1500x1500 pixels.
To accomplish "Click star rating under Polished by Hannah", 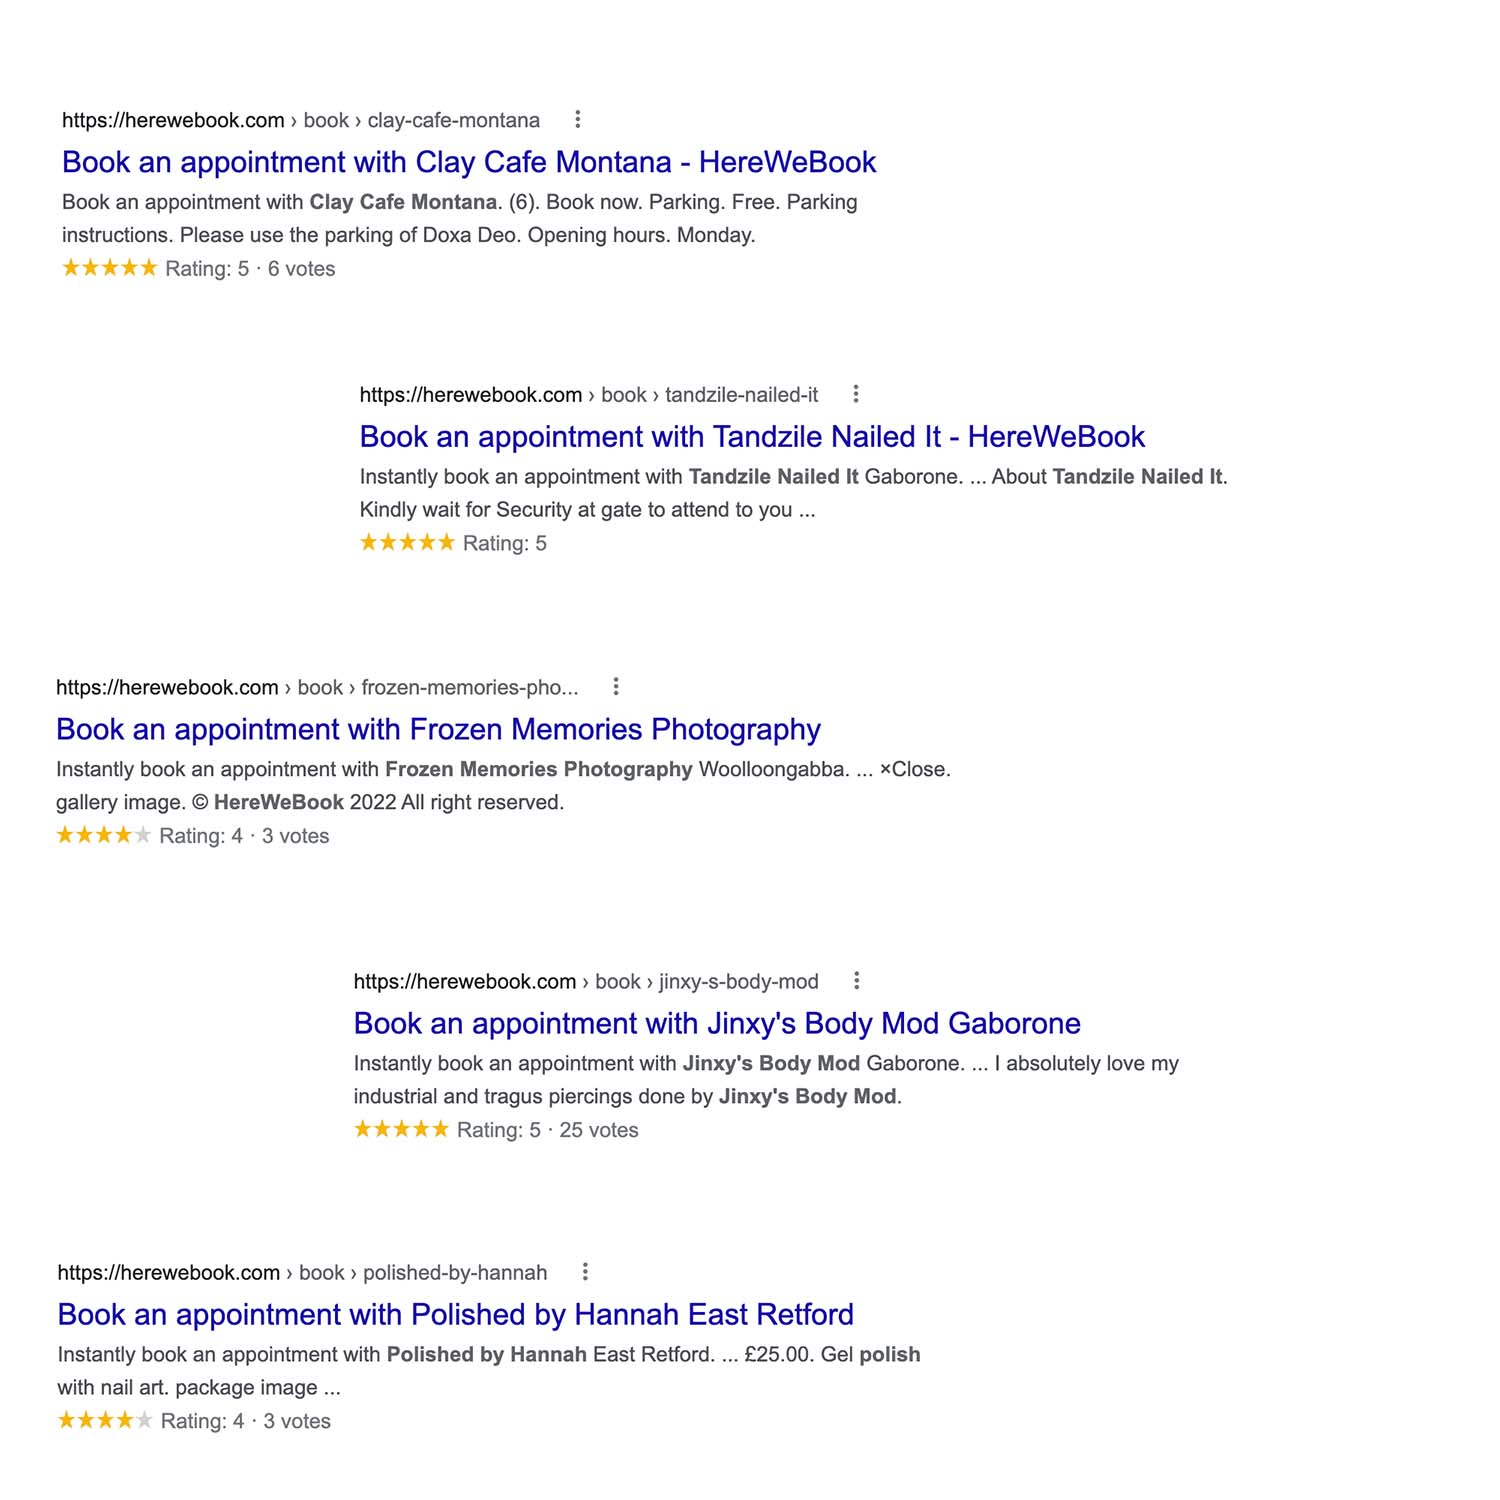I will [x=105, y=1420].
